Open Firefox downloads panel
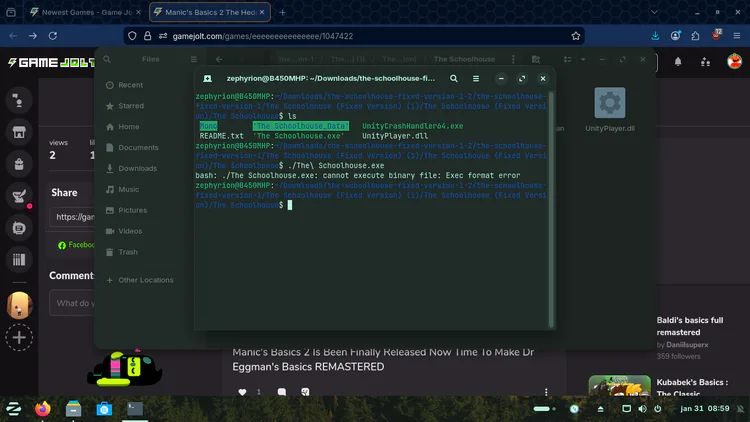750x422 pixels. pos(655,36)
